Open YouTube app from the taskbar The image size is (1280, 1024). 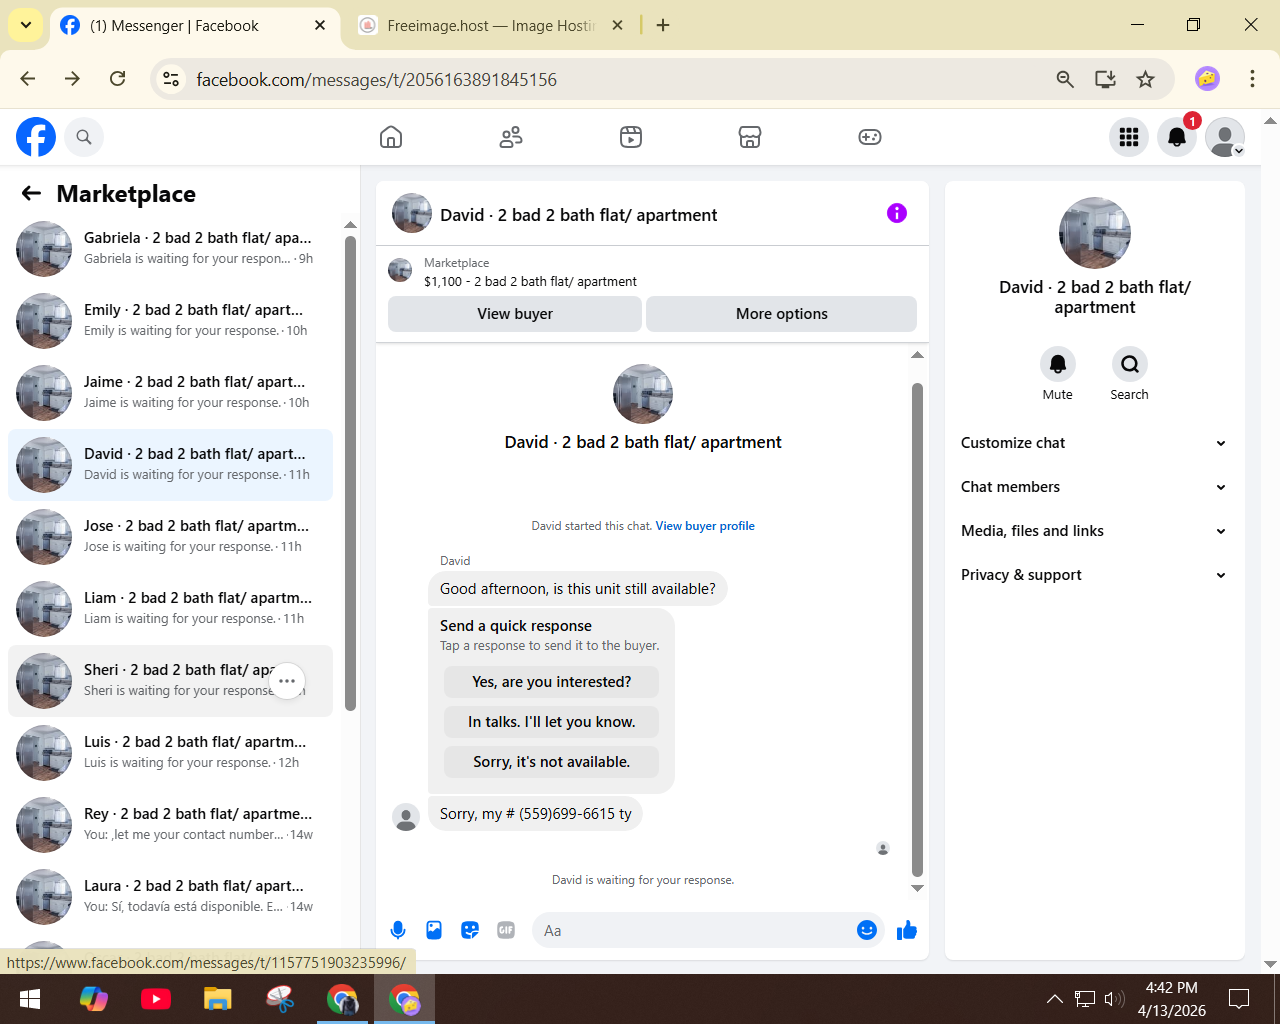[155, 999]
